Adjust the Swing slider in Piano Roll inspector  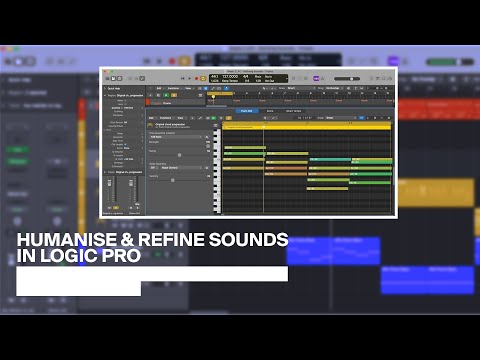(x=180, y=155)
